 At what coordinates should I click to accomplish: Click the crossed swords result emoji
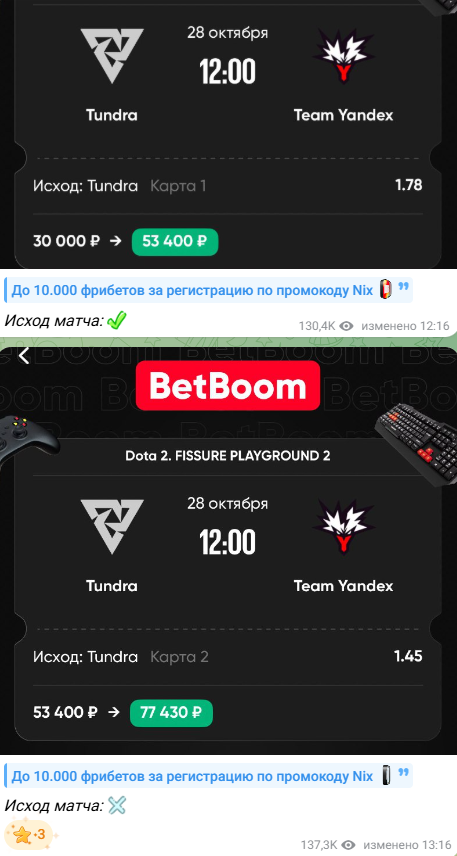pyautogui.click(x=116, y=806)
